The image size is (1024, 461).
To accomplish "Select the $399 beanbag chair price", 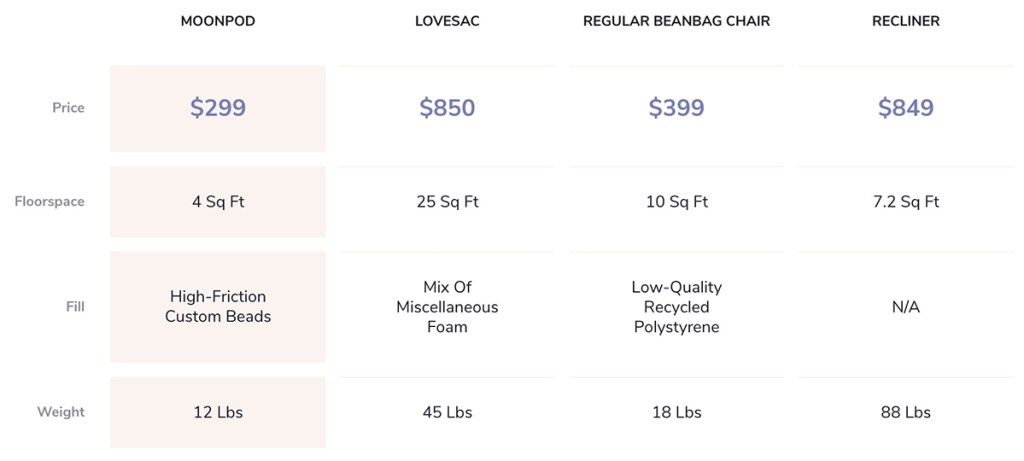I will click(676, 108).
